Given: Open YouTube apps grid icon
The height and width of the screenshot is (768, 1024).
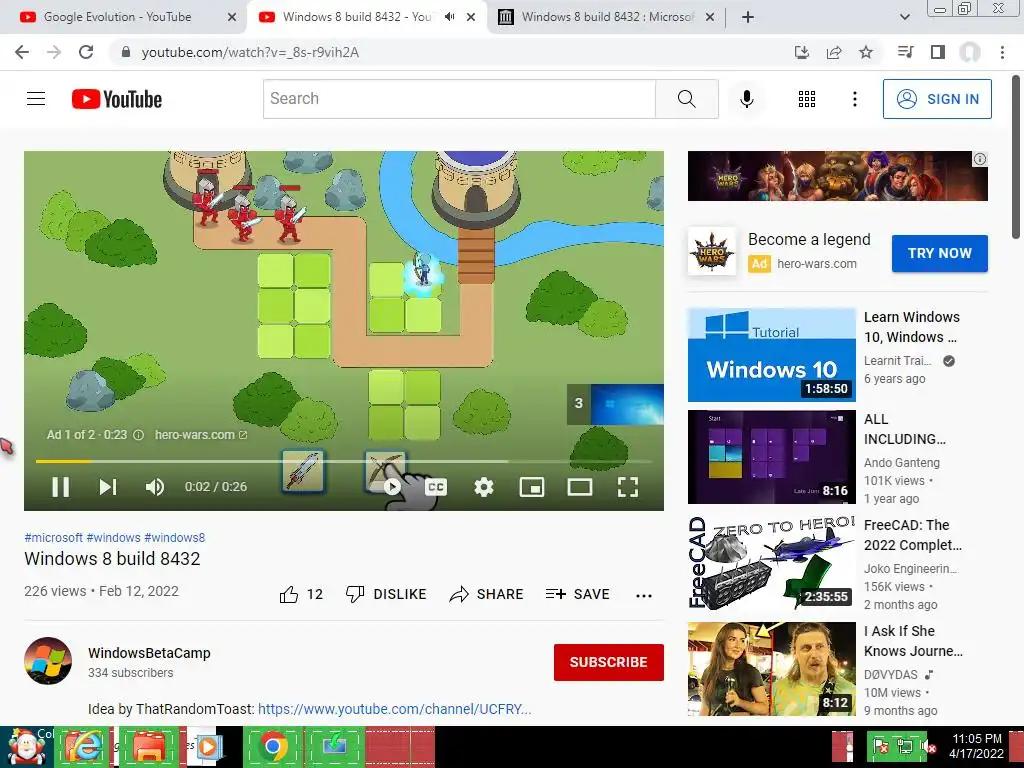Looking at the screenshot, I should point(807,99).
